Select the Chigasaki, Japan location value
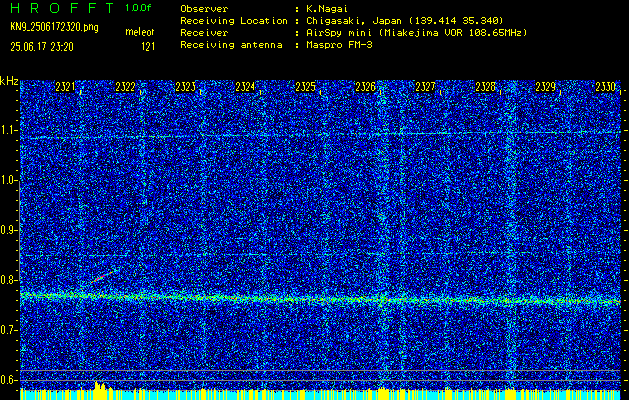 405,21
